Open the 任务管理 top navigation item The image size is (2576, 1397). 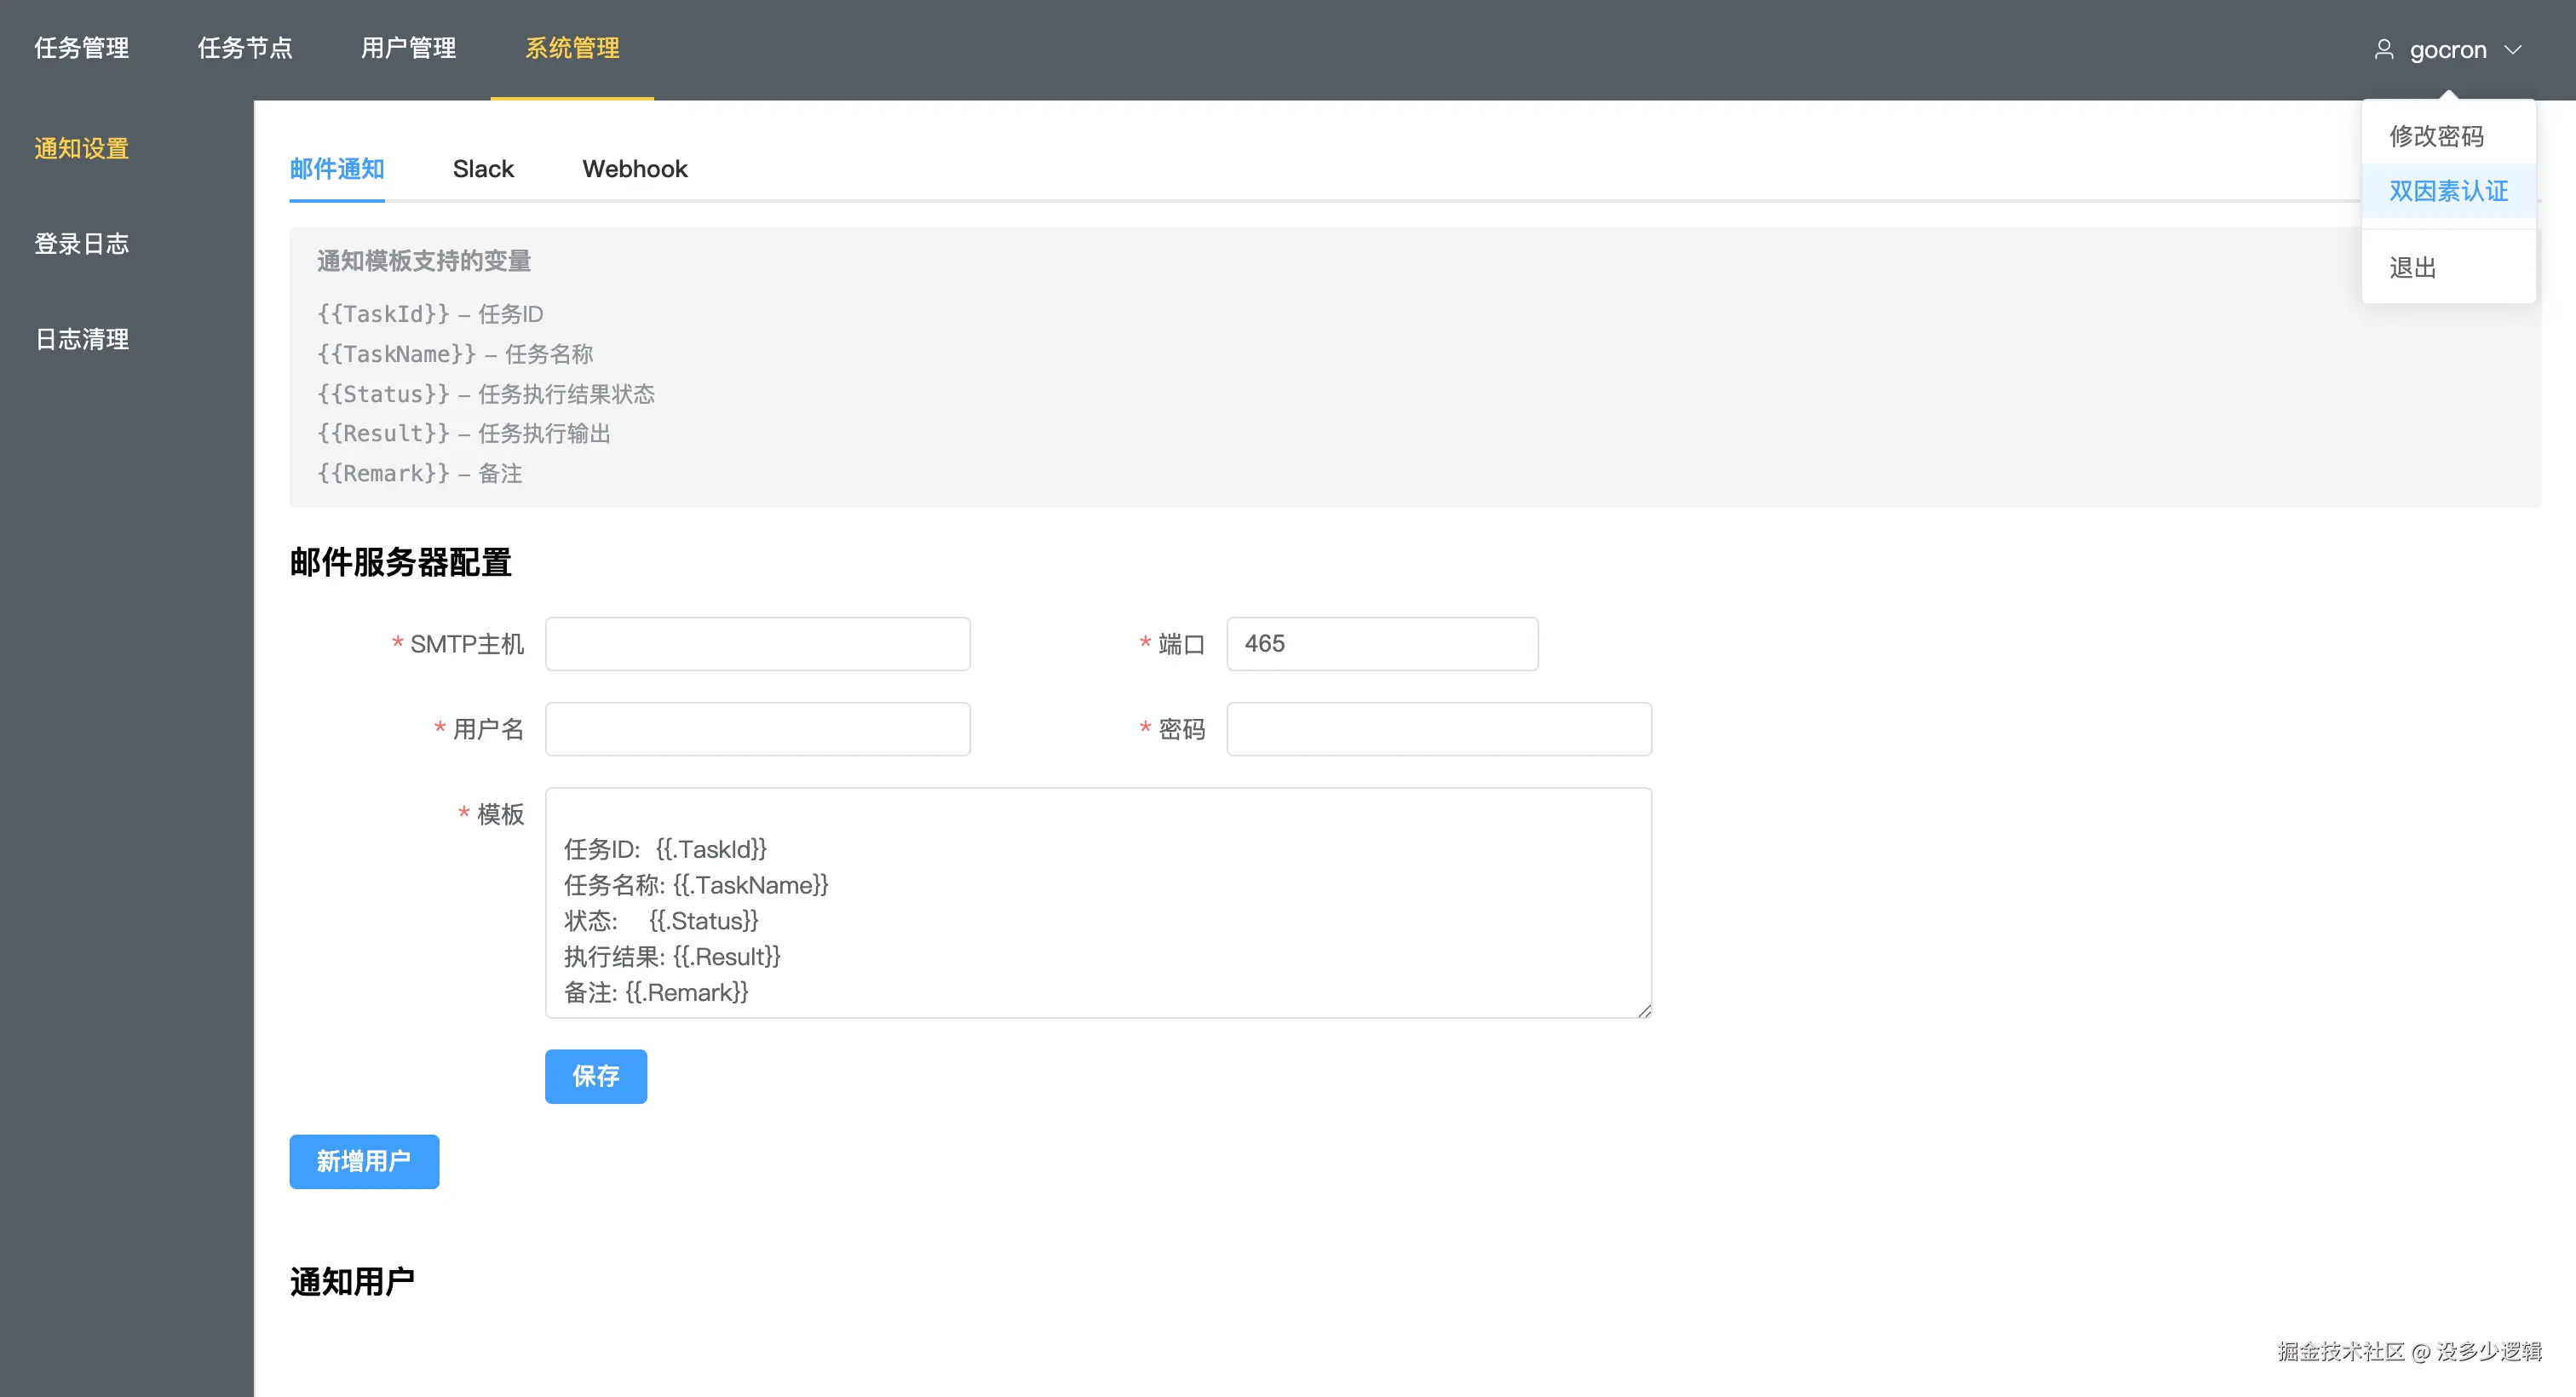tap(82, 48)
